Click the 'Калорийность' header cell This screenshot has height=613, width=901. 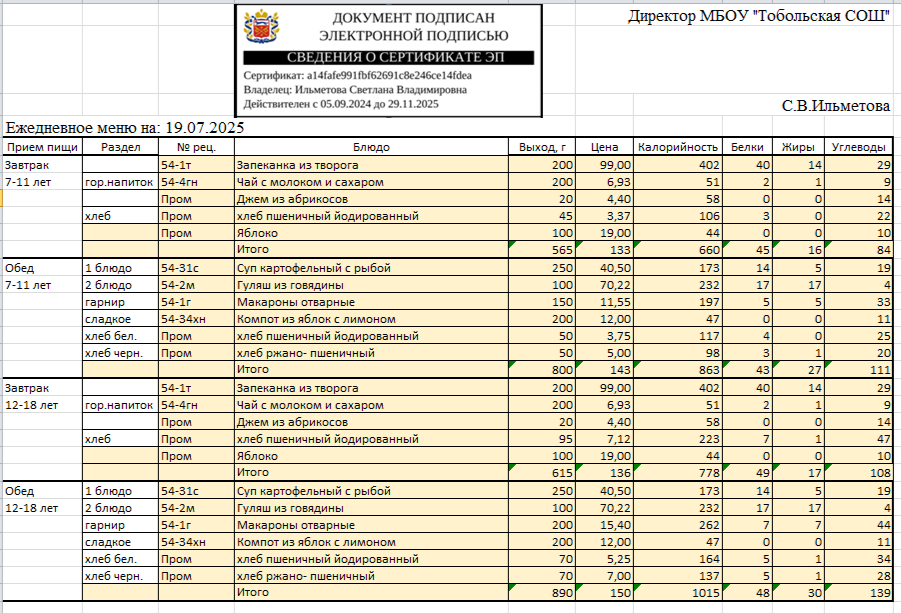[677, 147]
